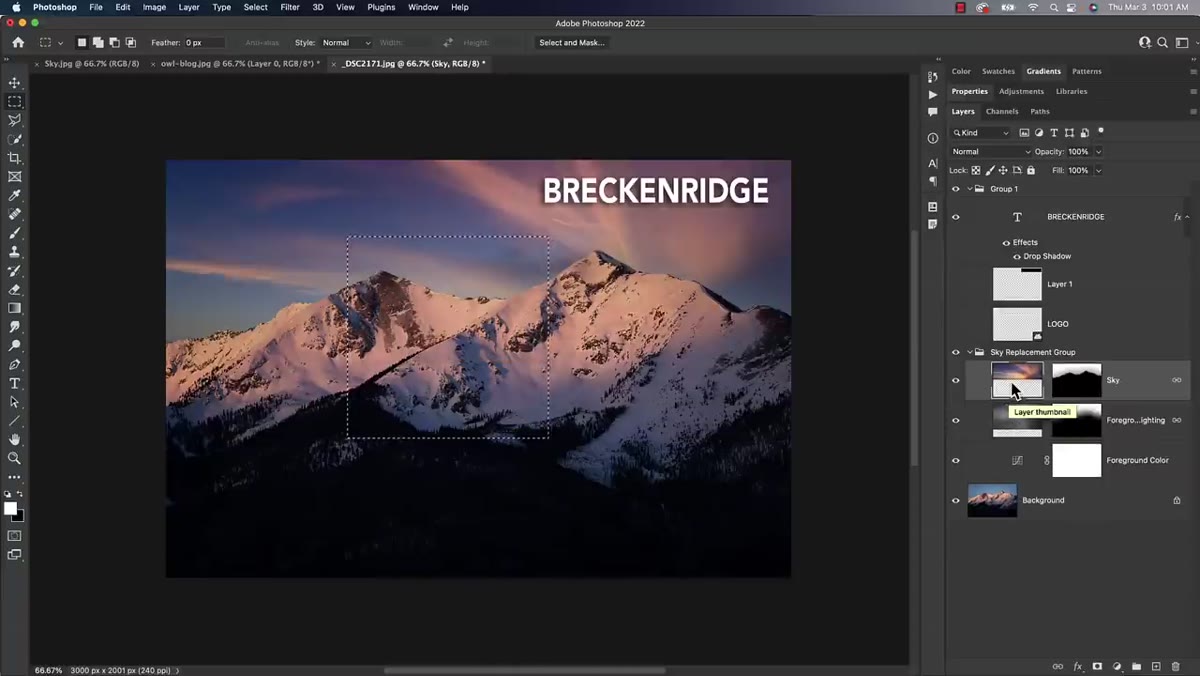Toggle Drop Shadow effect visibility
1200x676 pixels.
[x=1016, y=257]
